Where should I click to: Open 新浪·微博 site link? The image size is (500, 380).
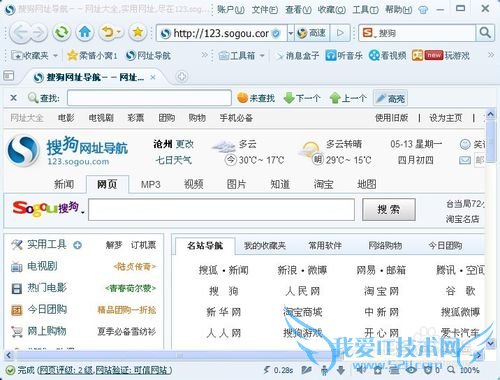tap(302, 270)
